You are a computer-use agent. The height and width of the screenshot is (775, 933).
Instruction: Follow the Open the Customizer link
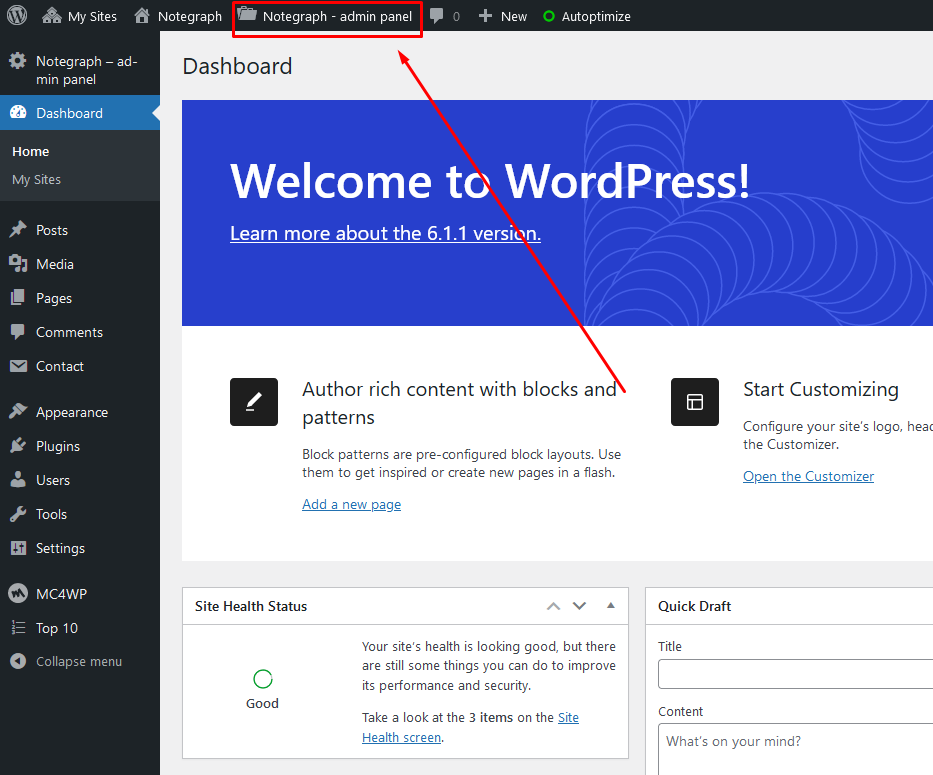808,477
